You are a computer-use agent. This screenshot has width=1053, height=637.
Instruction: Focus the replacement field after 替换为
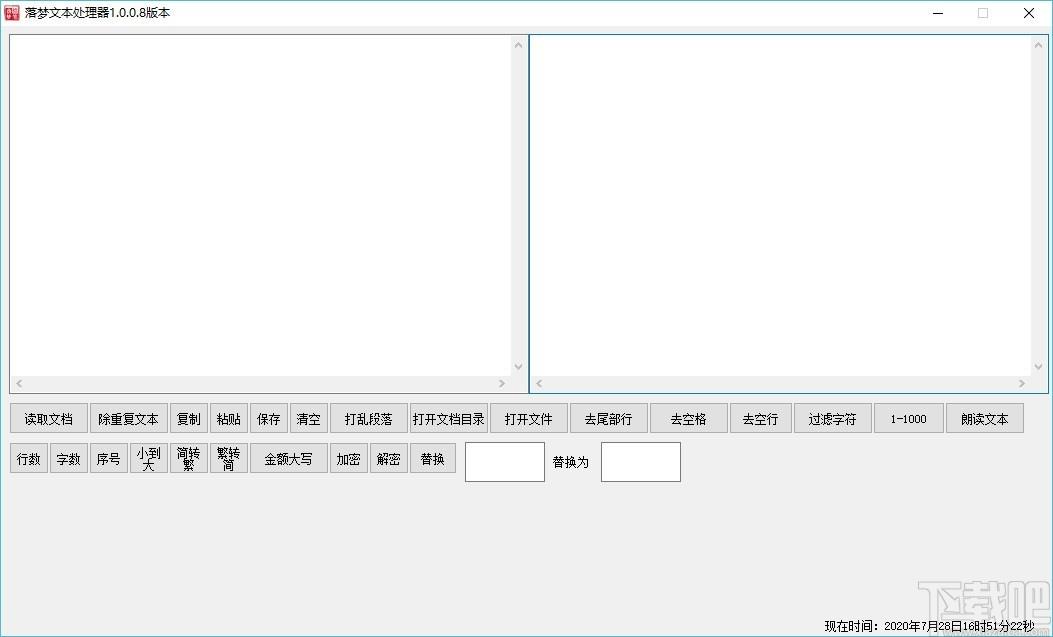coord(641,462)
